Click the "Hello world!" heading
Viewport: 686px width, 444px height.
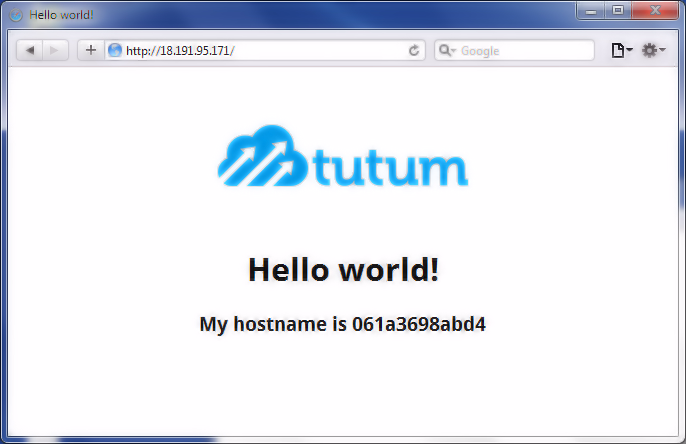[x=343, y=269]
